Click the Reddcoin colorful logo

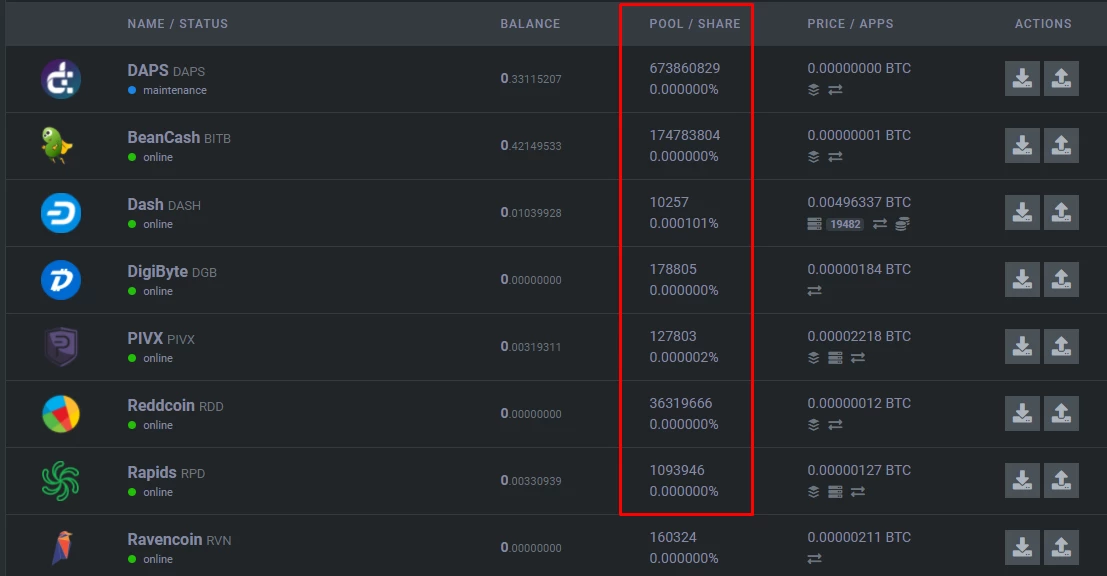(61, 414)
